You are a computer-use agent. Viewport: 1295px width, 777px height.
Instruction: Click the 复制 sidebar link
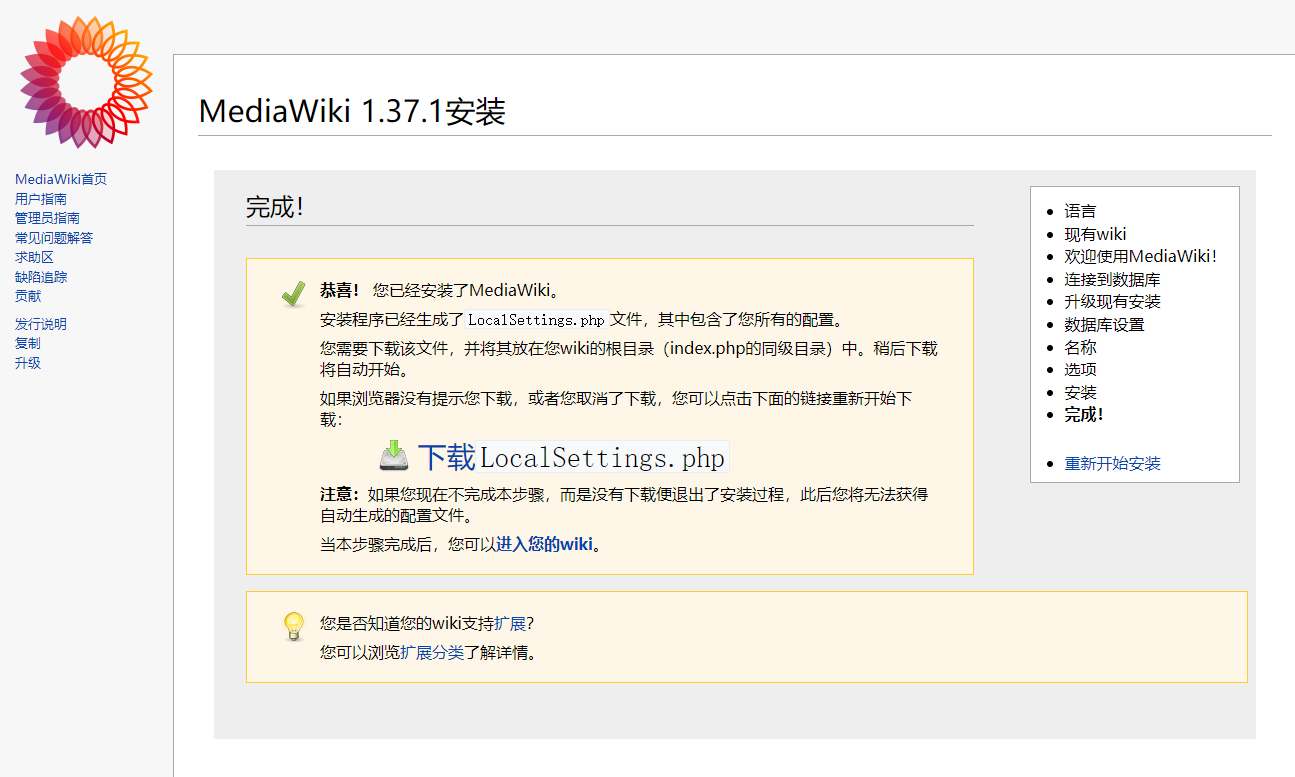tap(28, 343)
